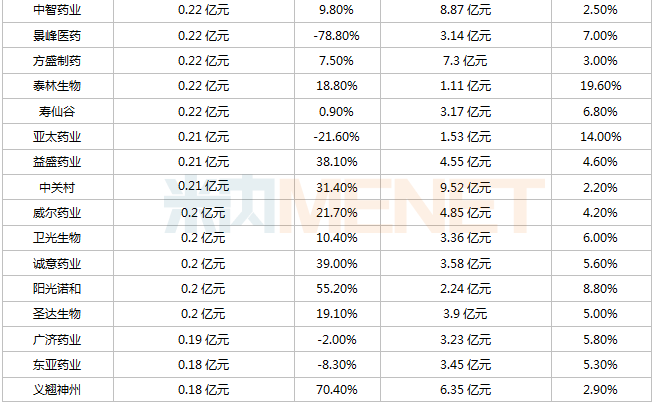Click the 圣达生物 company cell
Viewport: 654px width, 404px height.
[57, 314]
